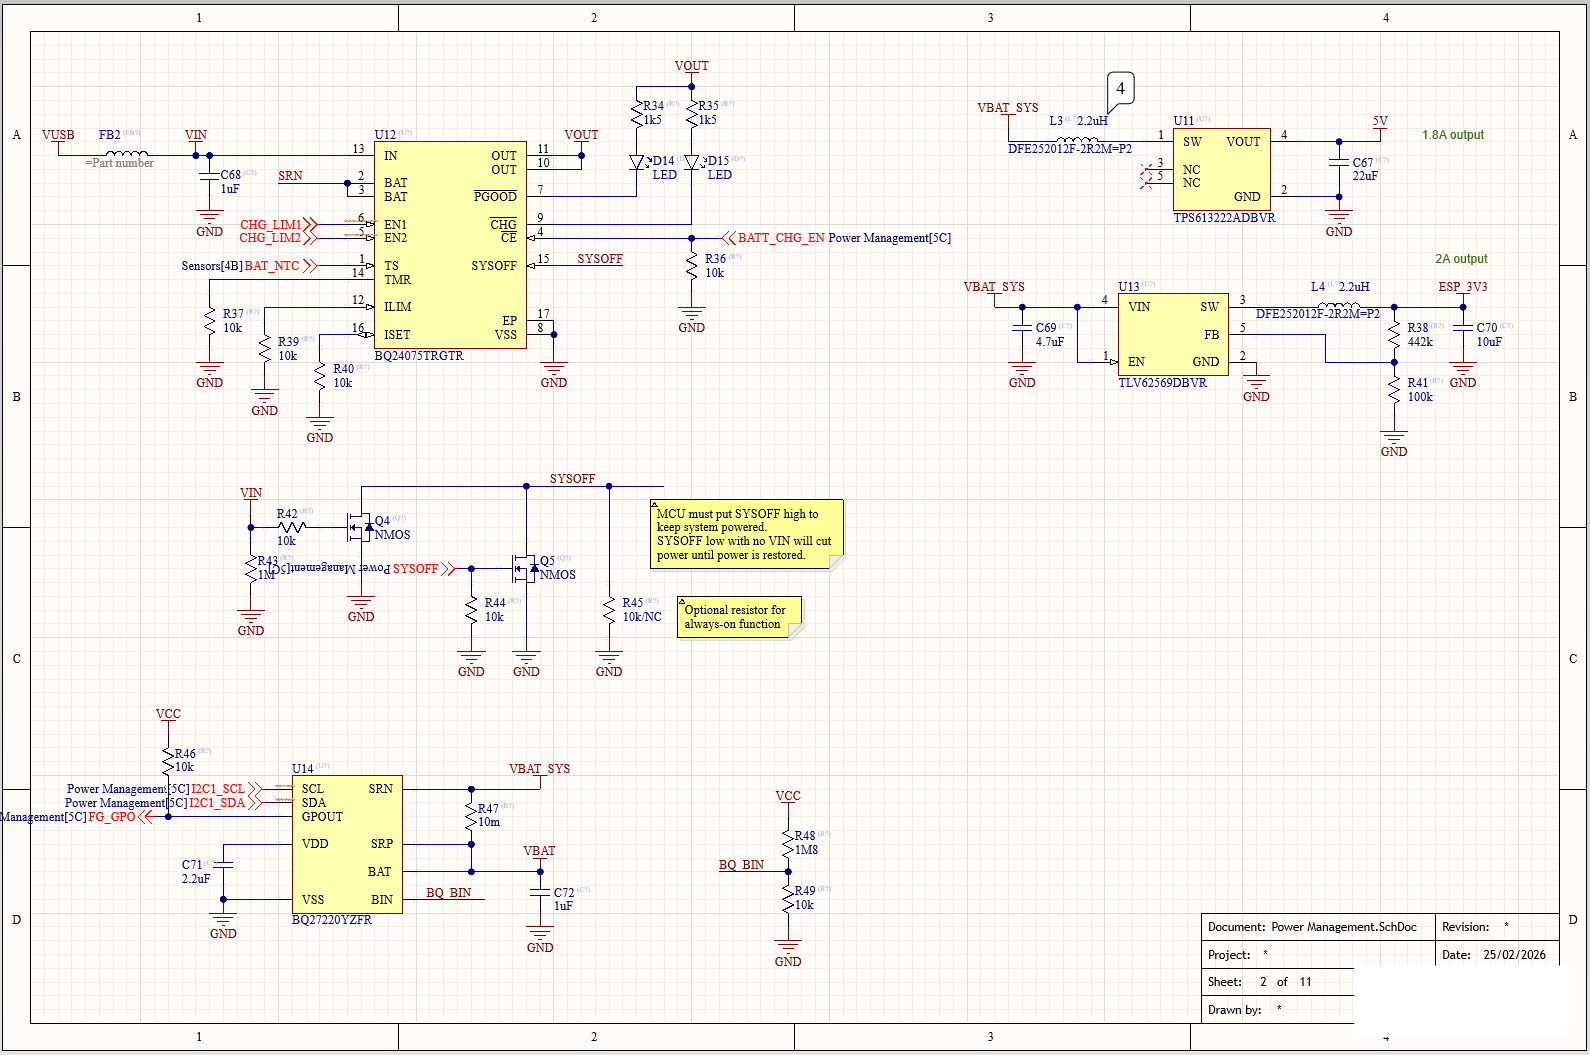Click the 1.8A output text label

[x=1453, y=135]
